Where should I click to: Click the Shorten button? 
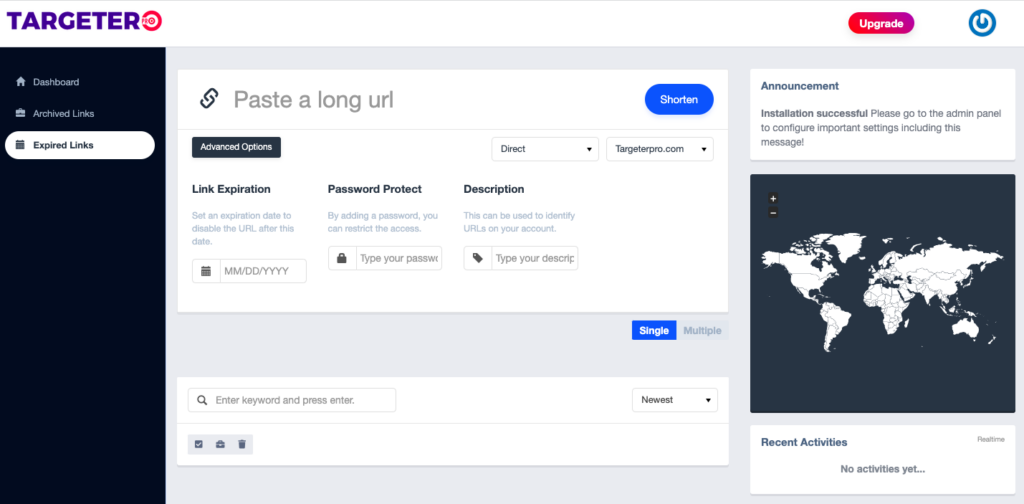[679, 99]
